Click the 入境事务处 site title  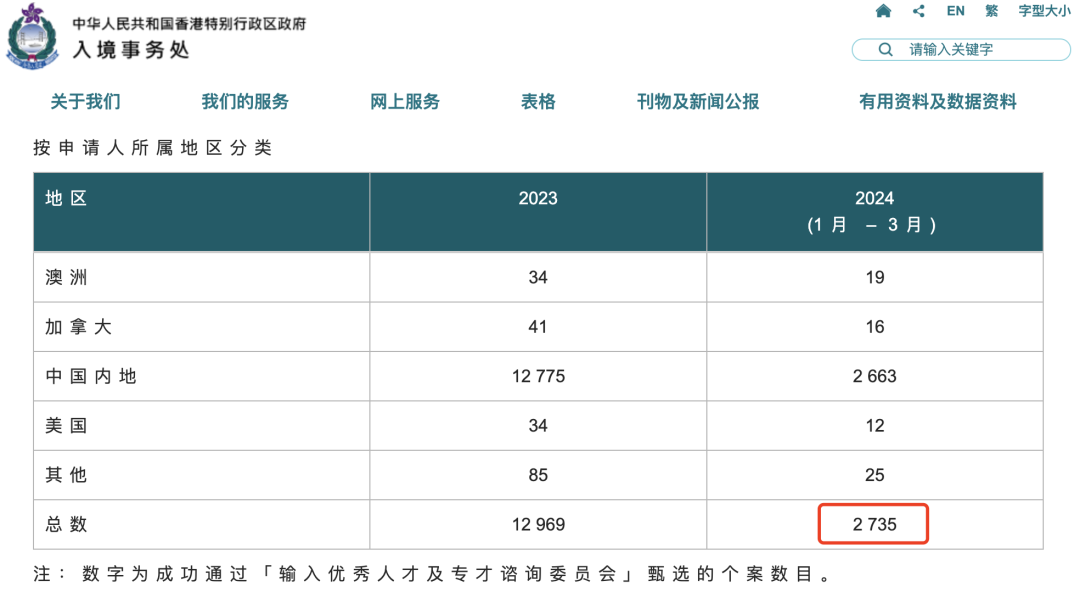coord(131,50)
